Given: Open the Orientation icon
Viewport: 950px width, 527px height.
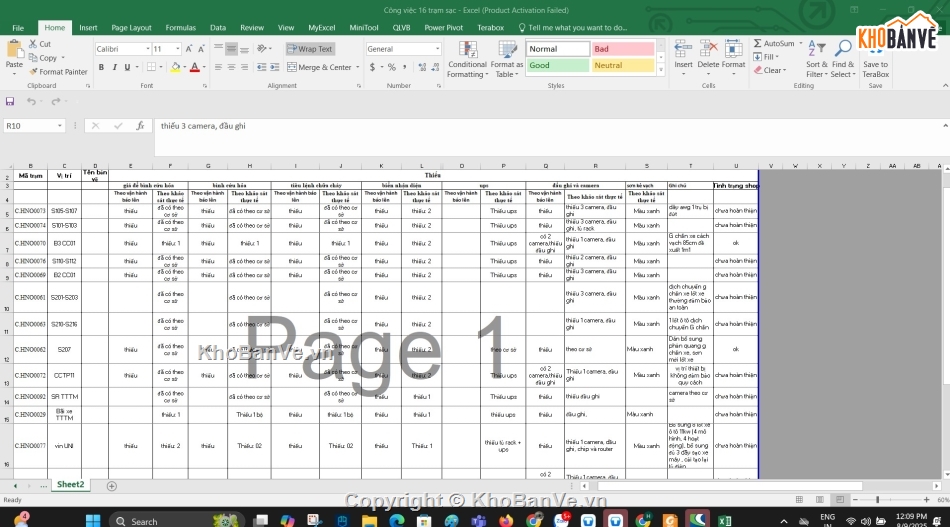Looking at the screenshot, I should click(x=262, y=48).
